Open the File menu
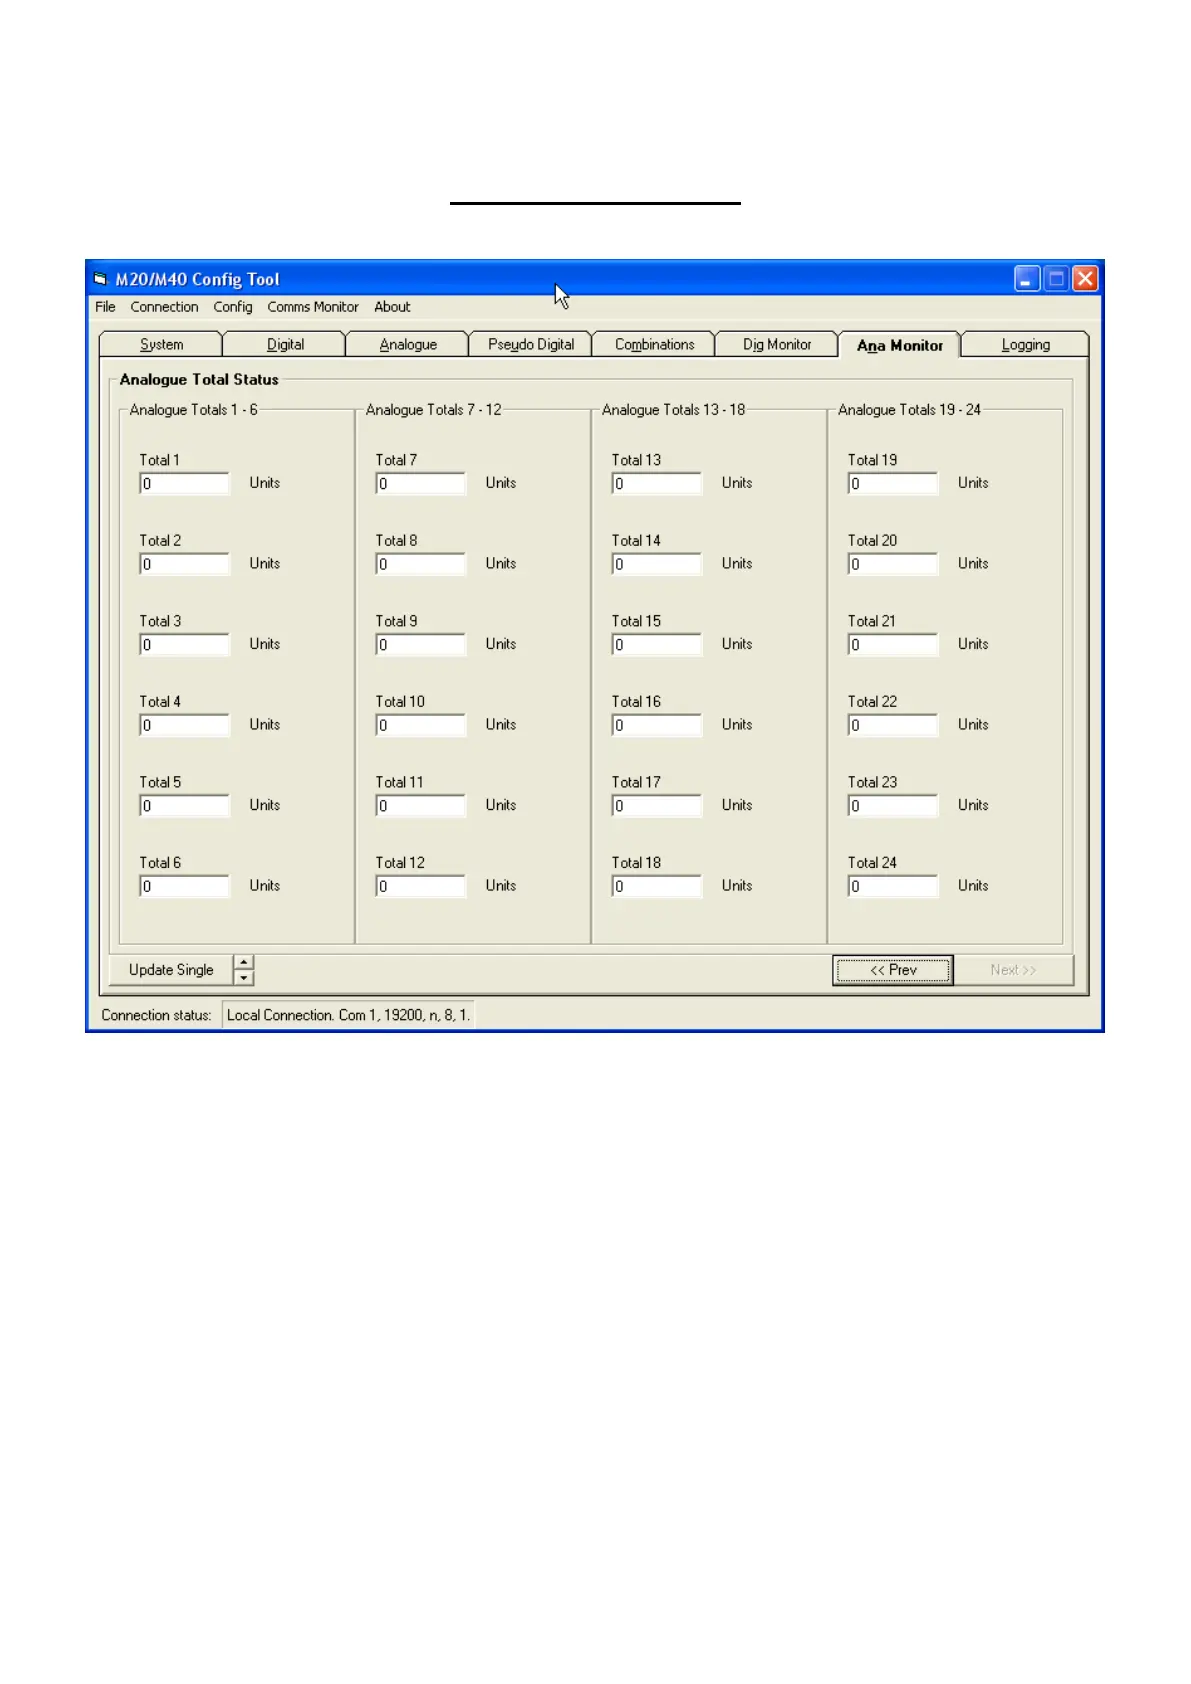 pos(105,307)
